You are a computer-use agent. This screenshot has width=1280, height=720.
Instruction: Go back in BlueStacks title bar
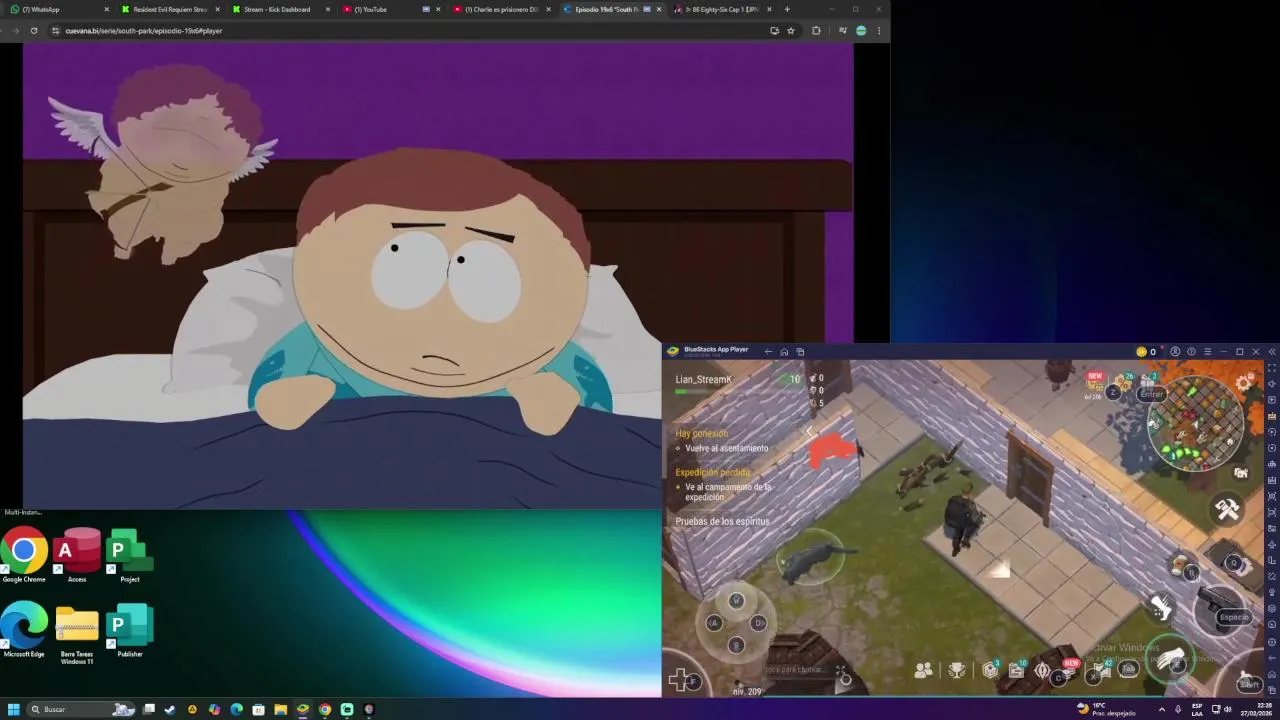pyautogui.click(x=768, y=352)
